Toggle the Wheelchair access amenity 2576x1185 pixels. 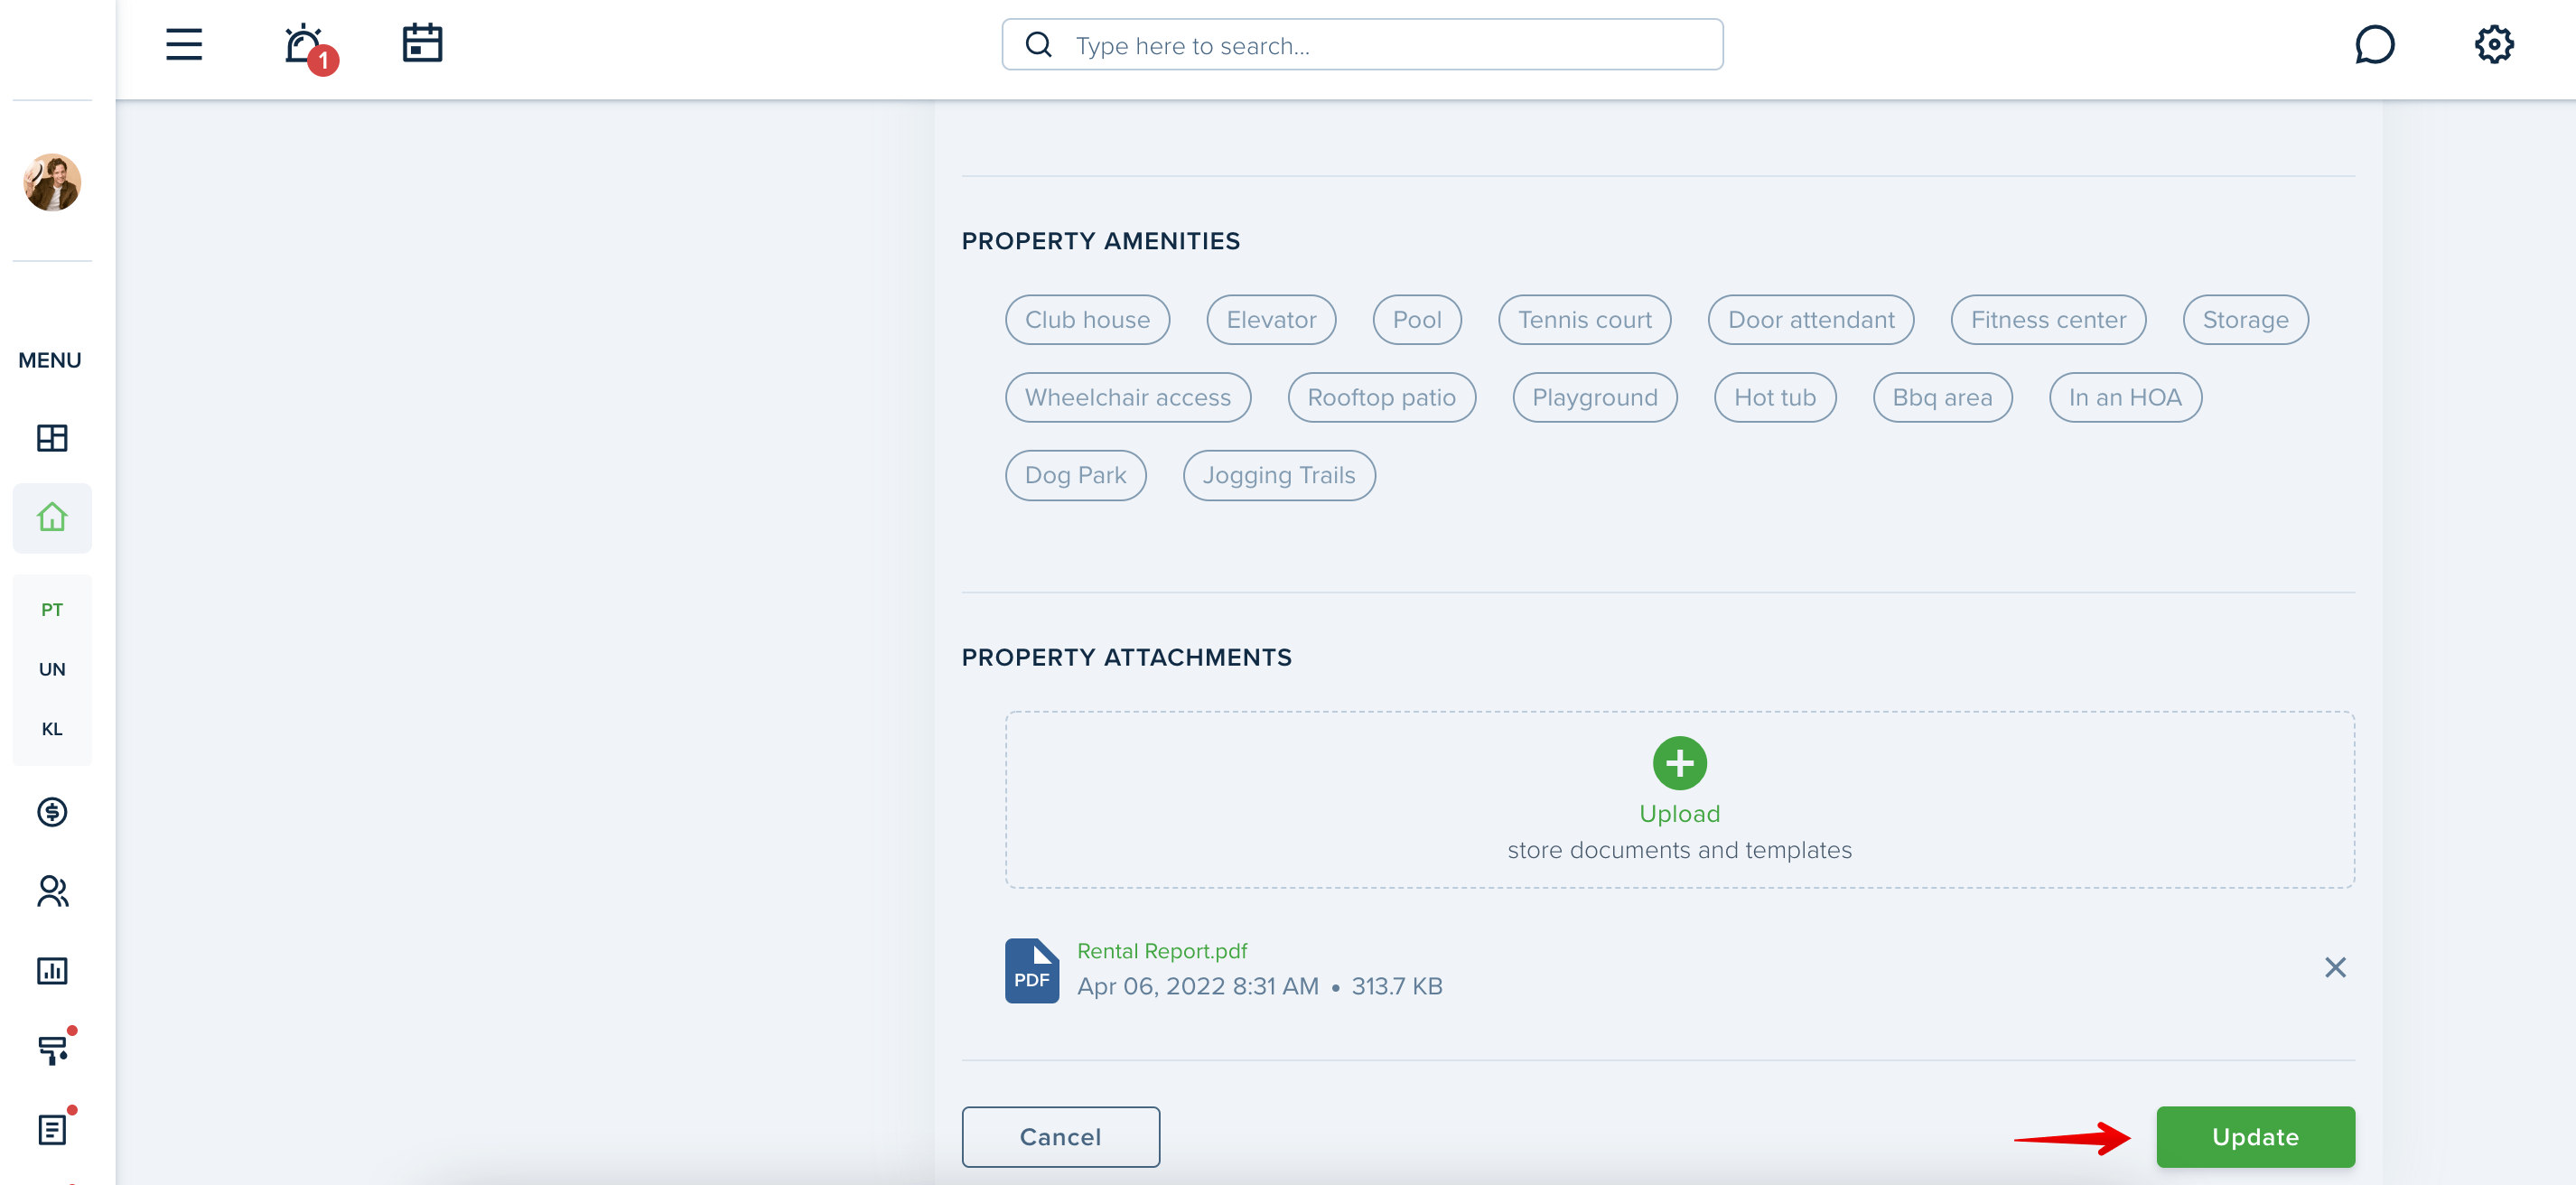click(x=1128, y=398)
